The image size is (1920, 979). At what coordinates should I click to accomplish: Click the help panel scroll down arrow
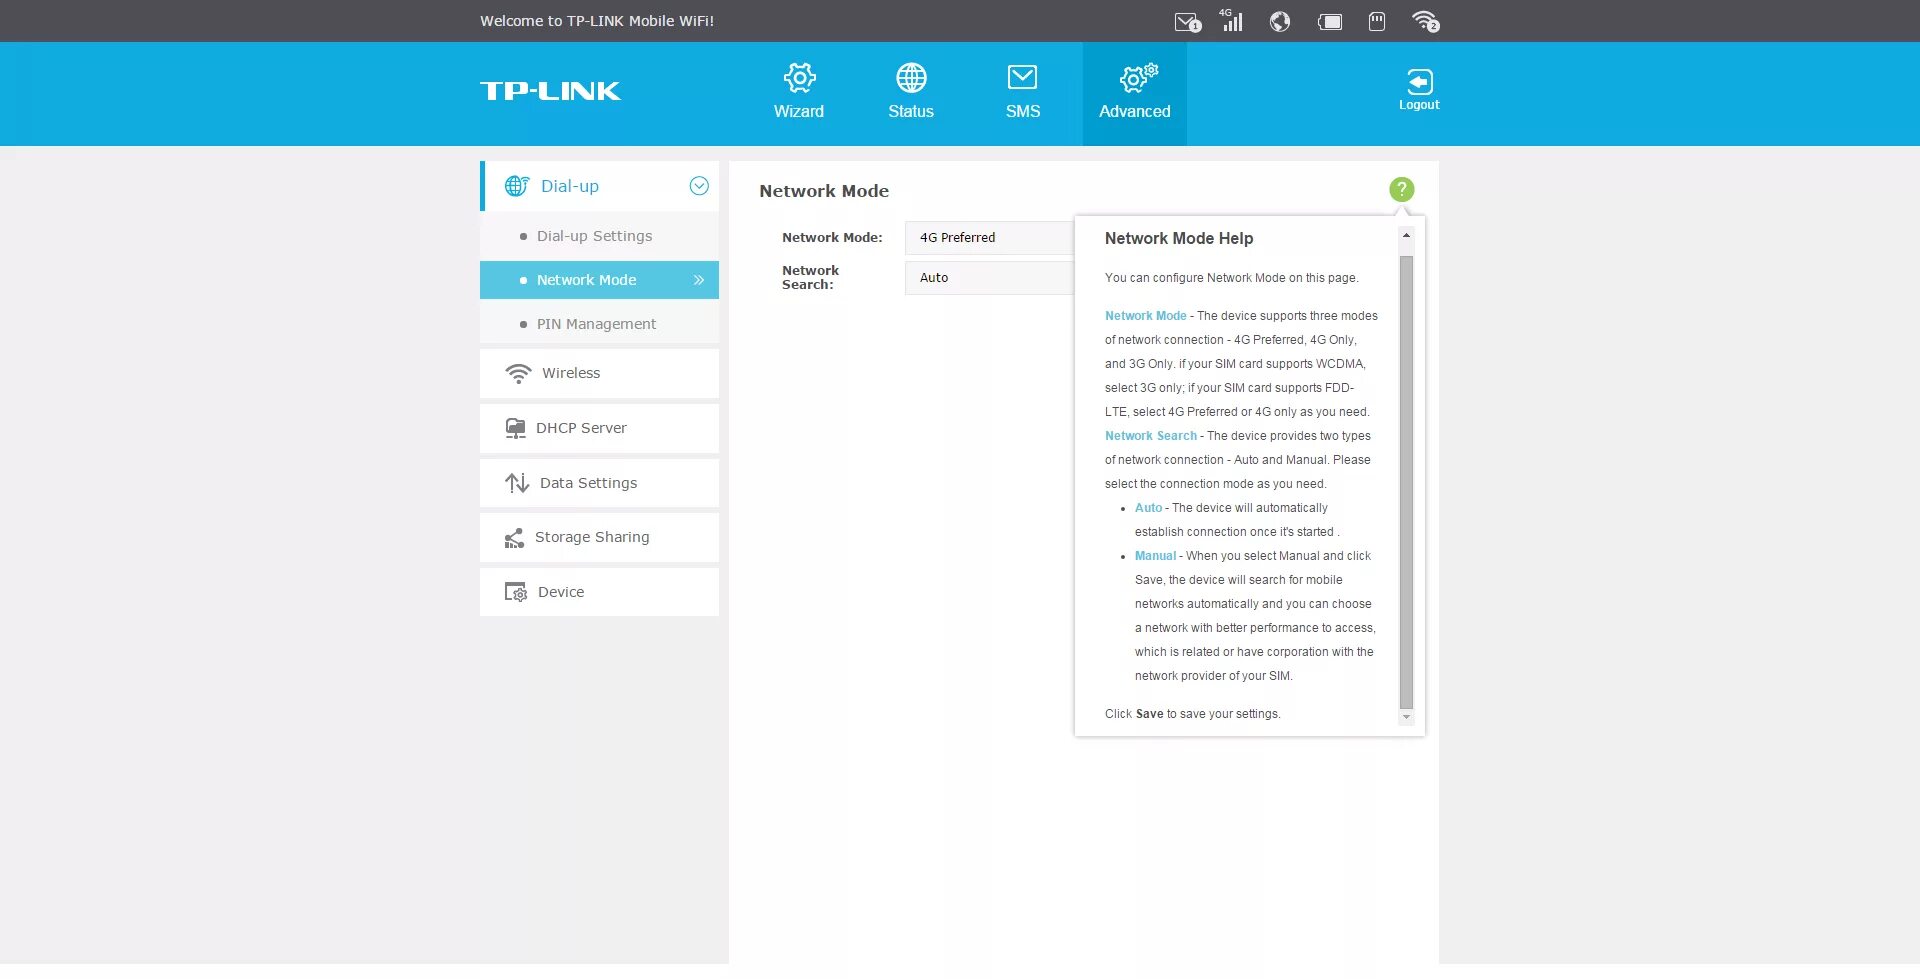[x=1406, y=717]
